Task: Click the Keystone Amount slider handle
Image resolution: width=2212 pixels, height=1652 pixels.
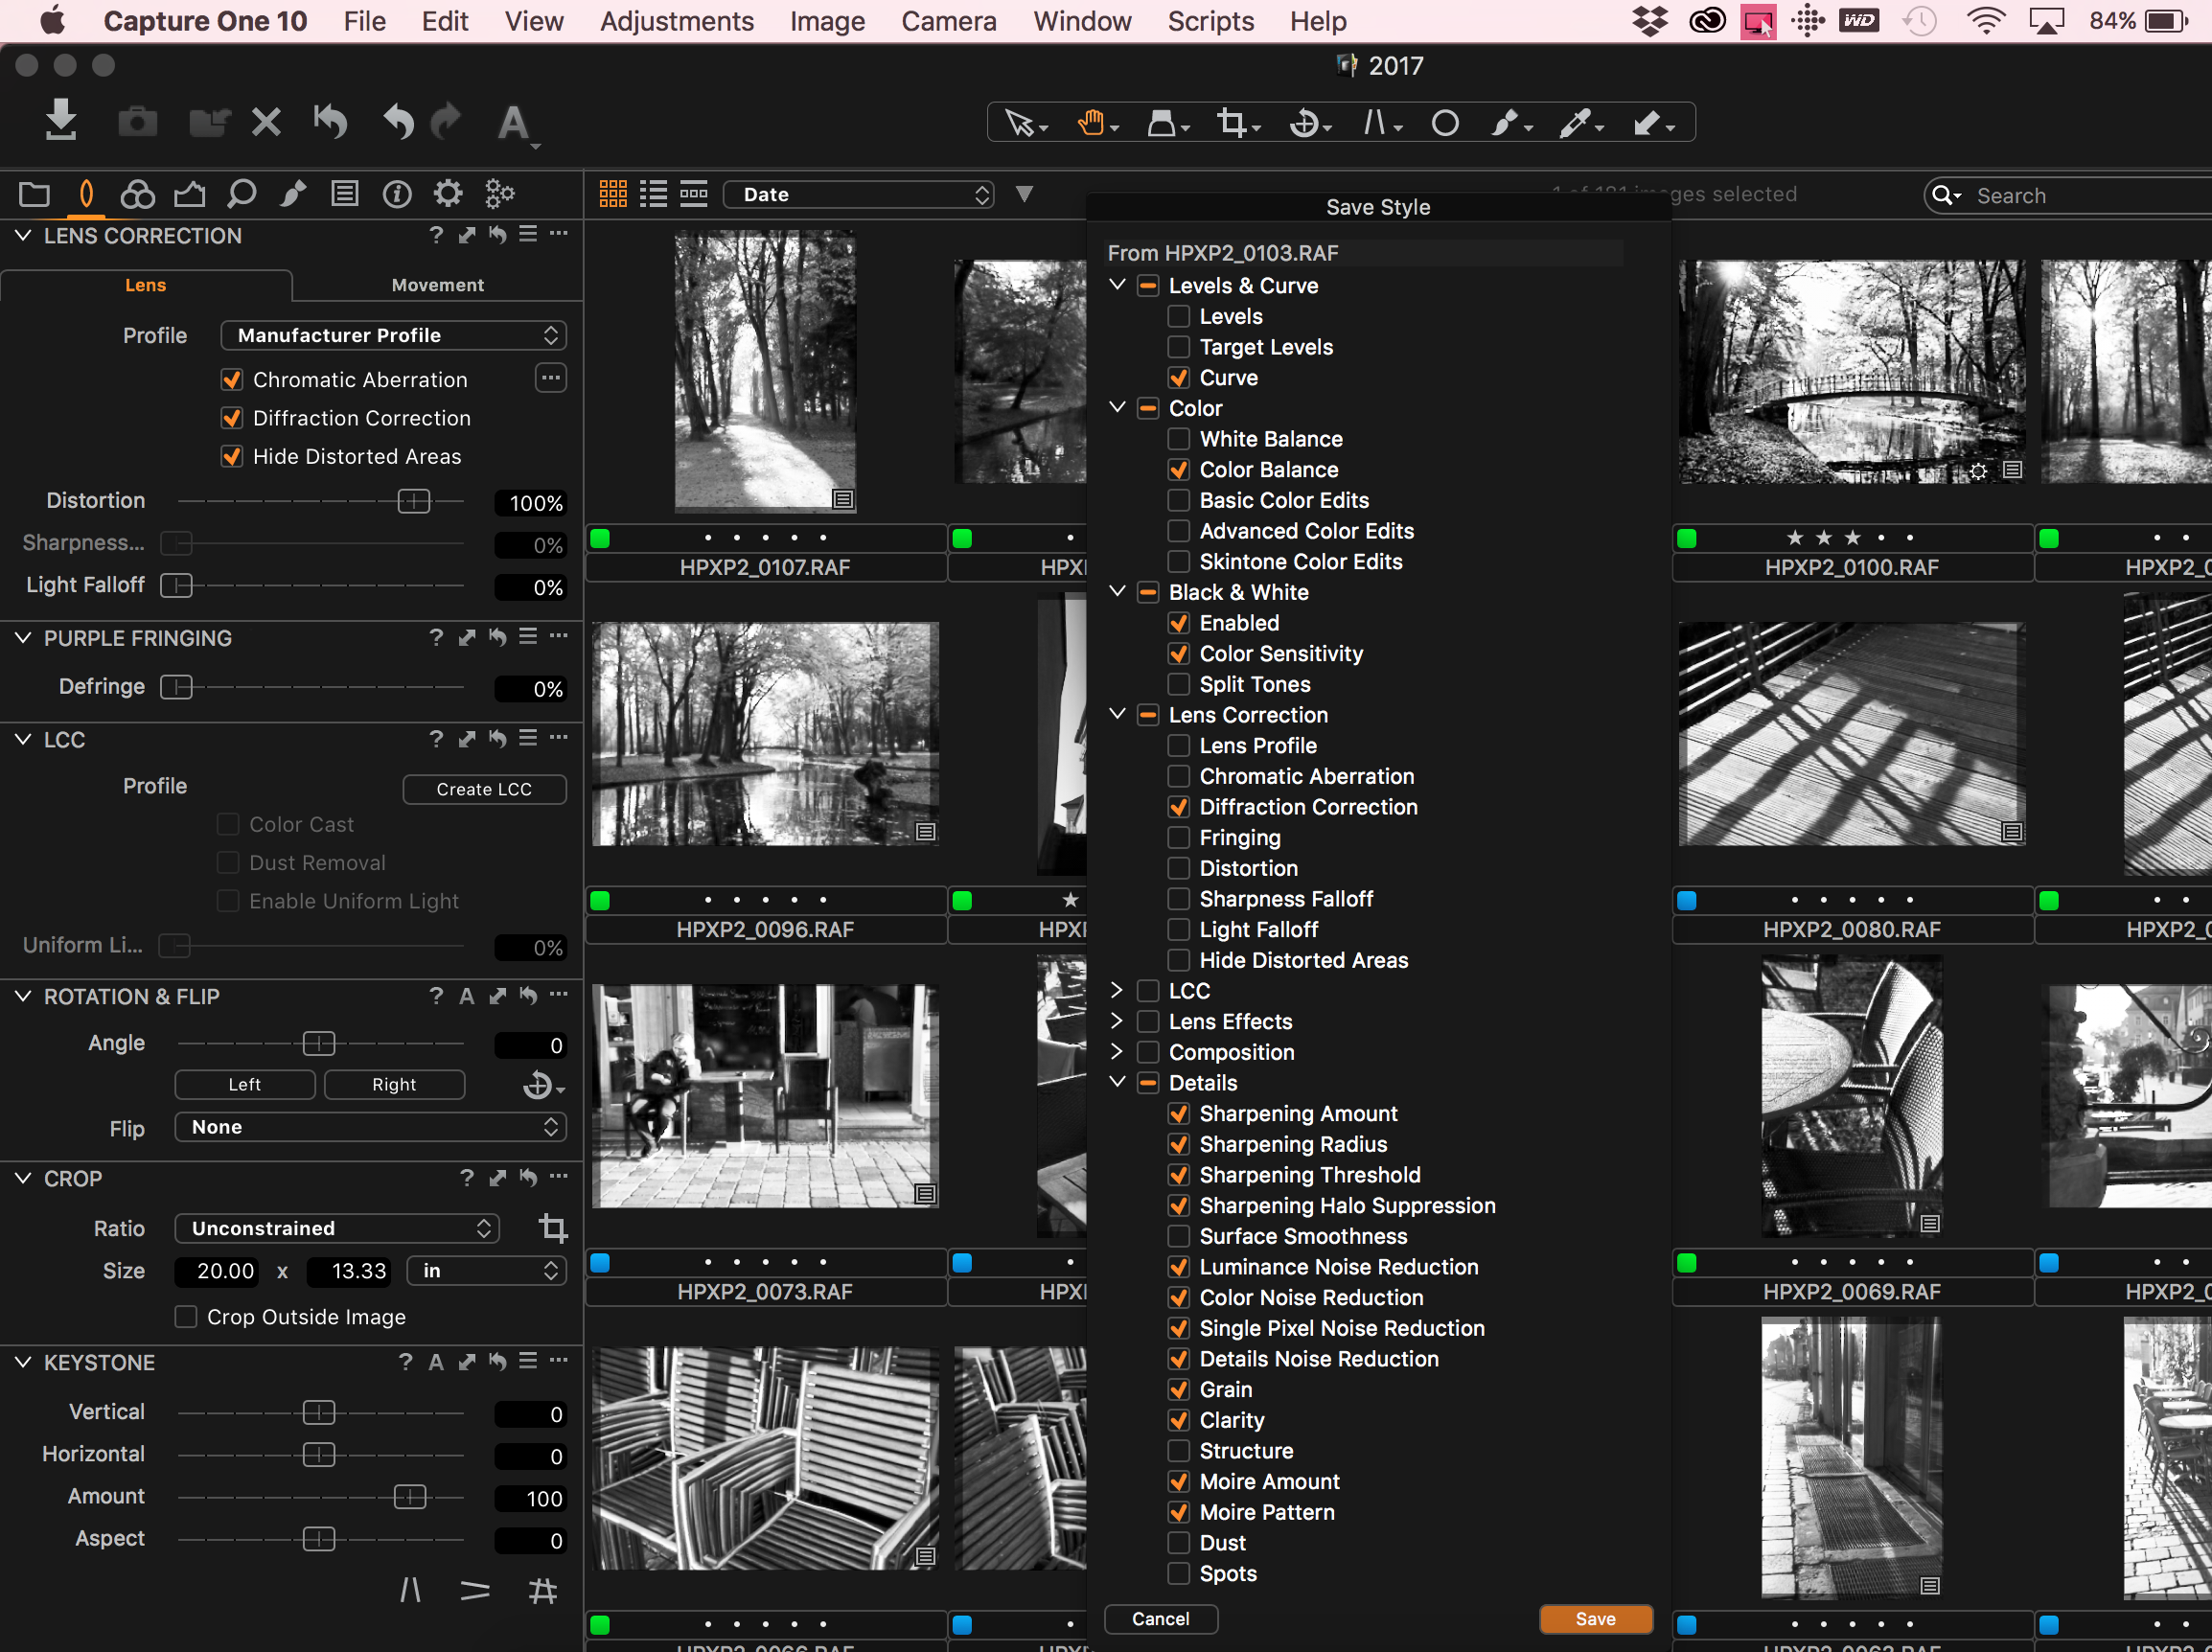Action: pos(409,1496)
